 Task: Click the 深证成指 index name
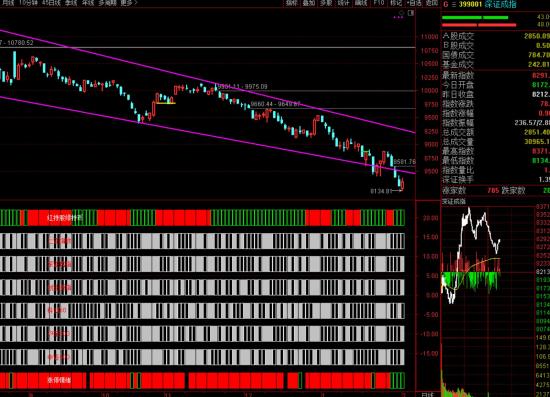click(x=501, y=5)
